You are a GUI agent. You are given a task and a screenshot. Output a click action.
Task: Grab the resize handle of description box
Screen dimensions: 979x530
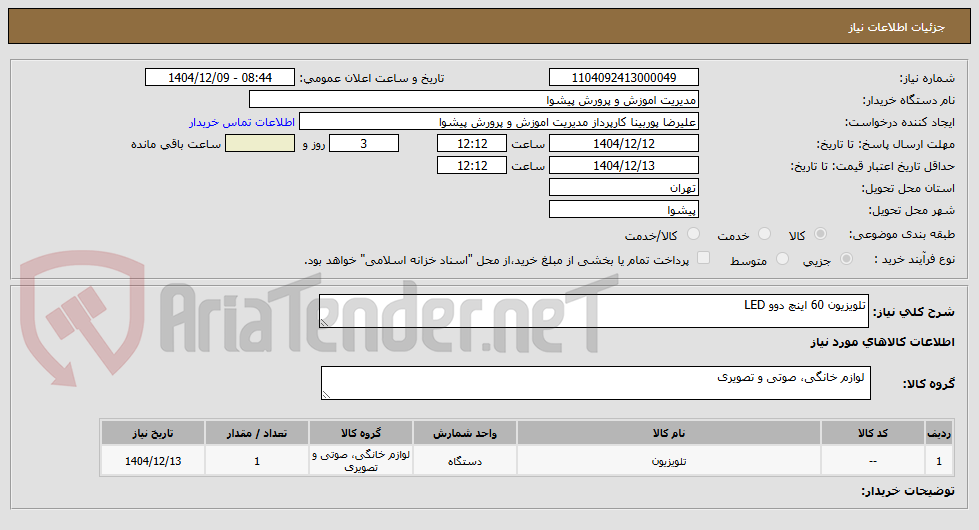click(x=324, y=323)
